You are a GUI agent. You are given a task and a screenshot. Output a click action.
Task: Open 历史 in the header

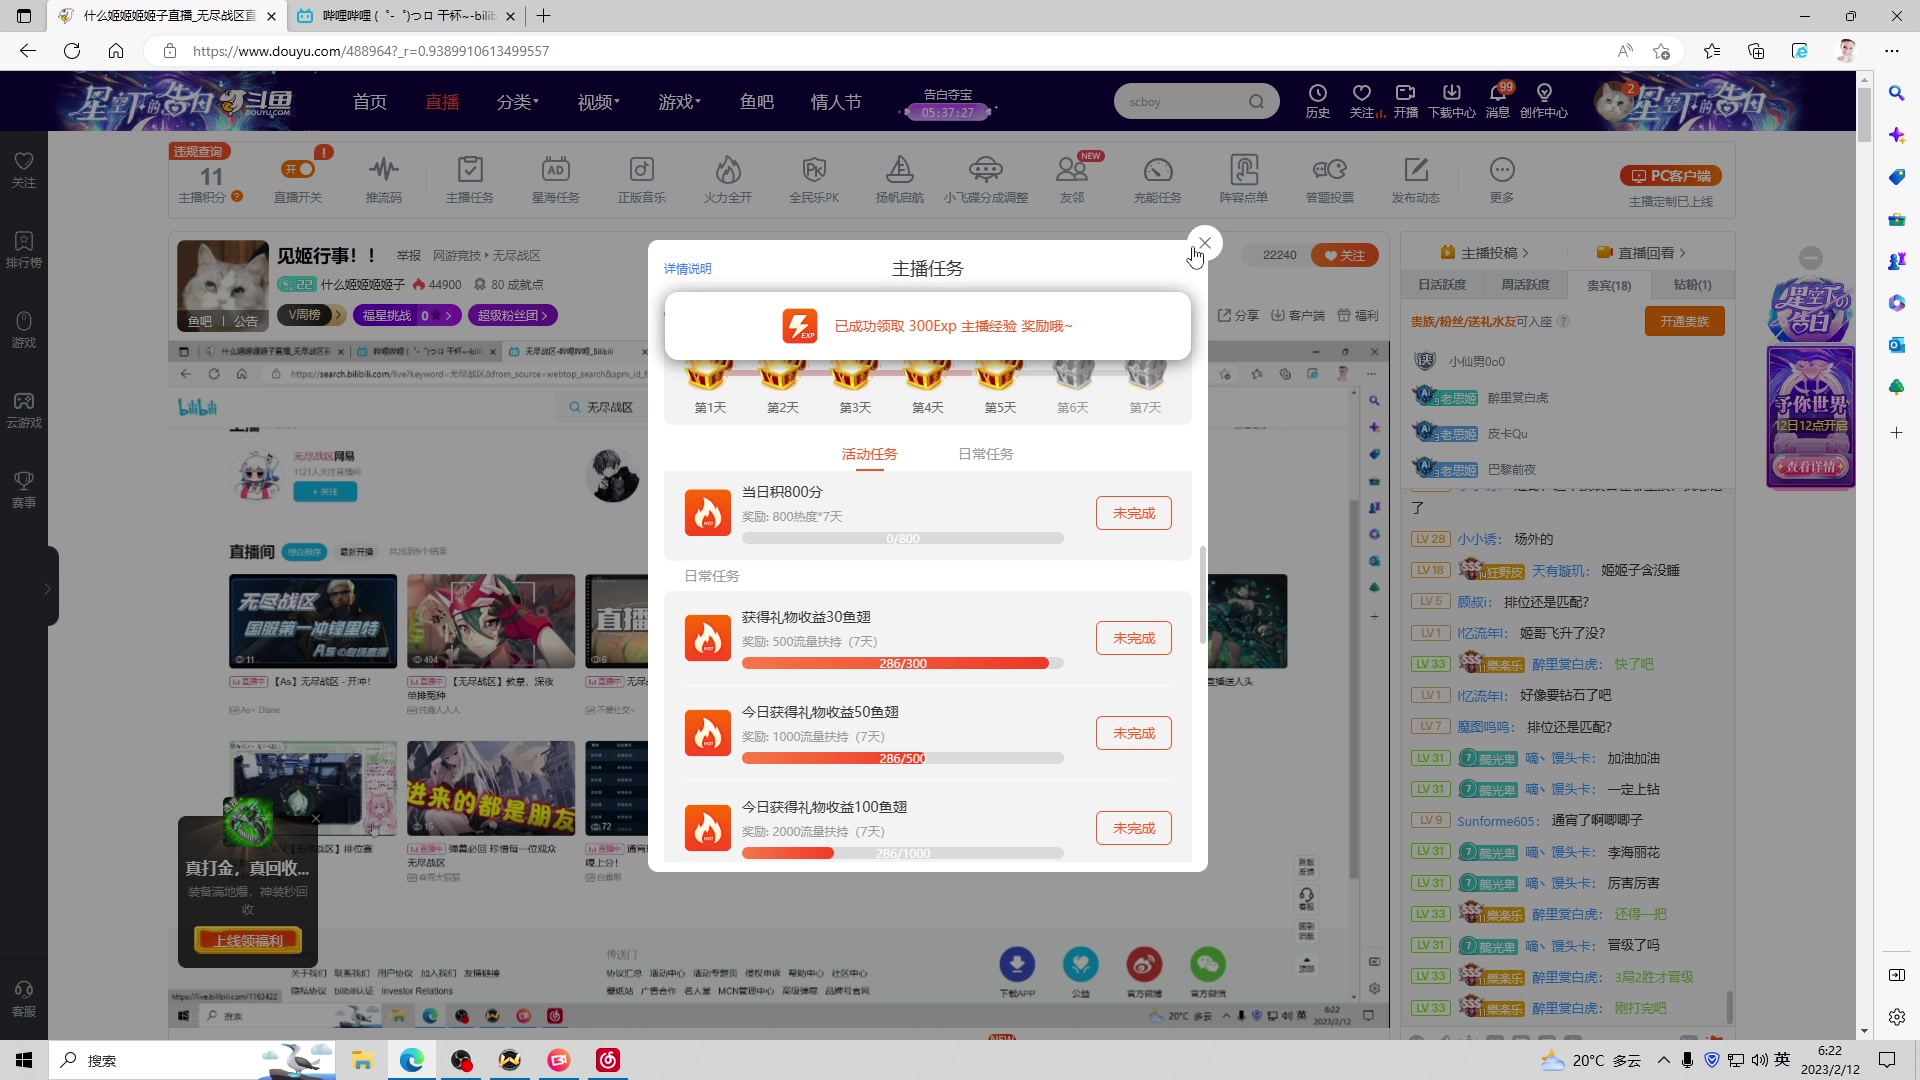click(1317, 101)
